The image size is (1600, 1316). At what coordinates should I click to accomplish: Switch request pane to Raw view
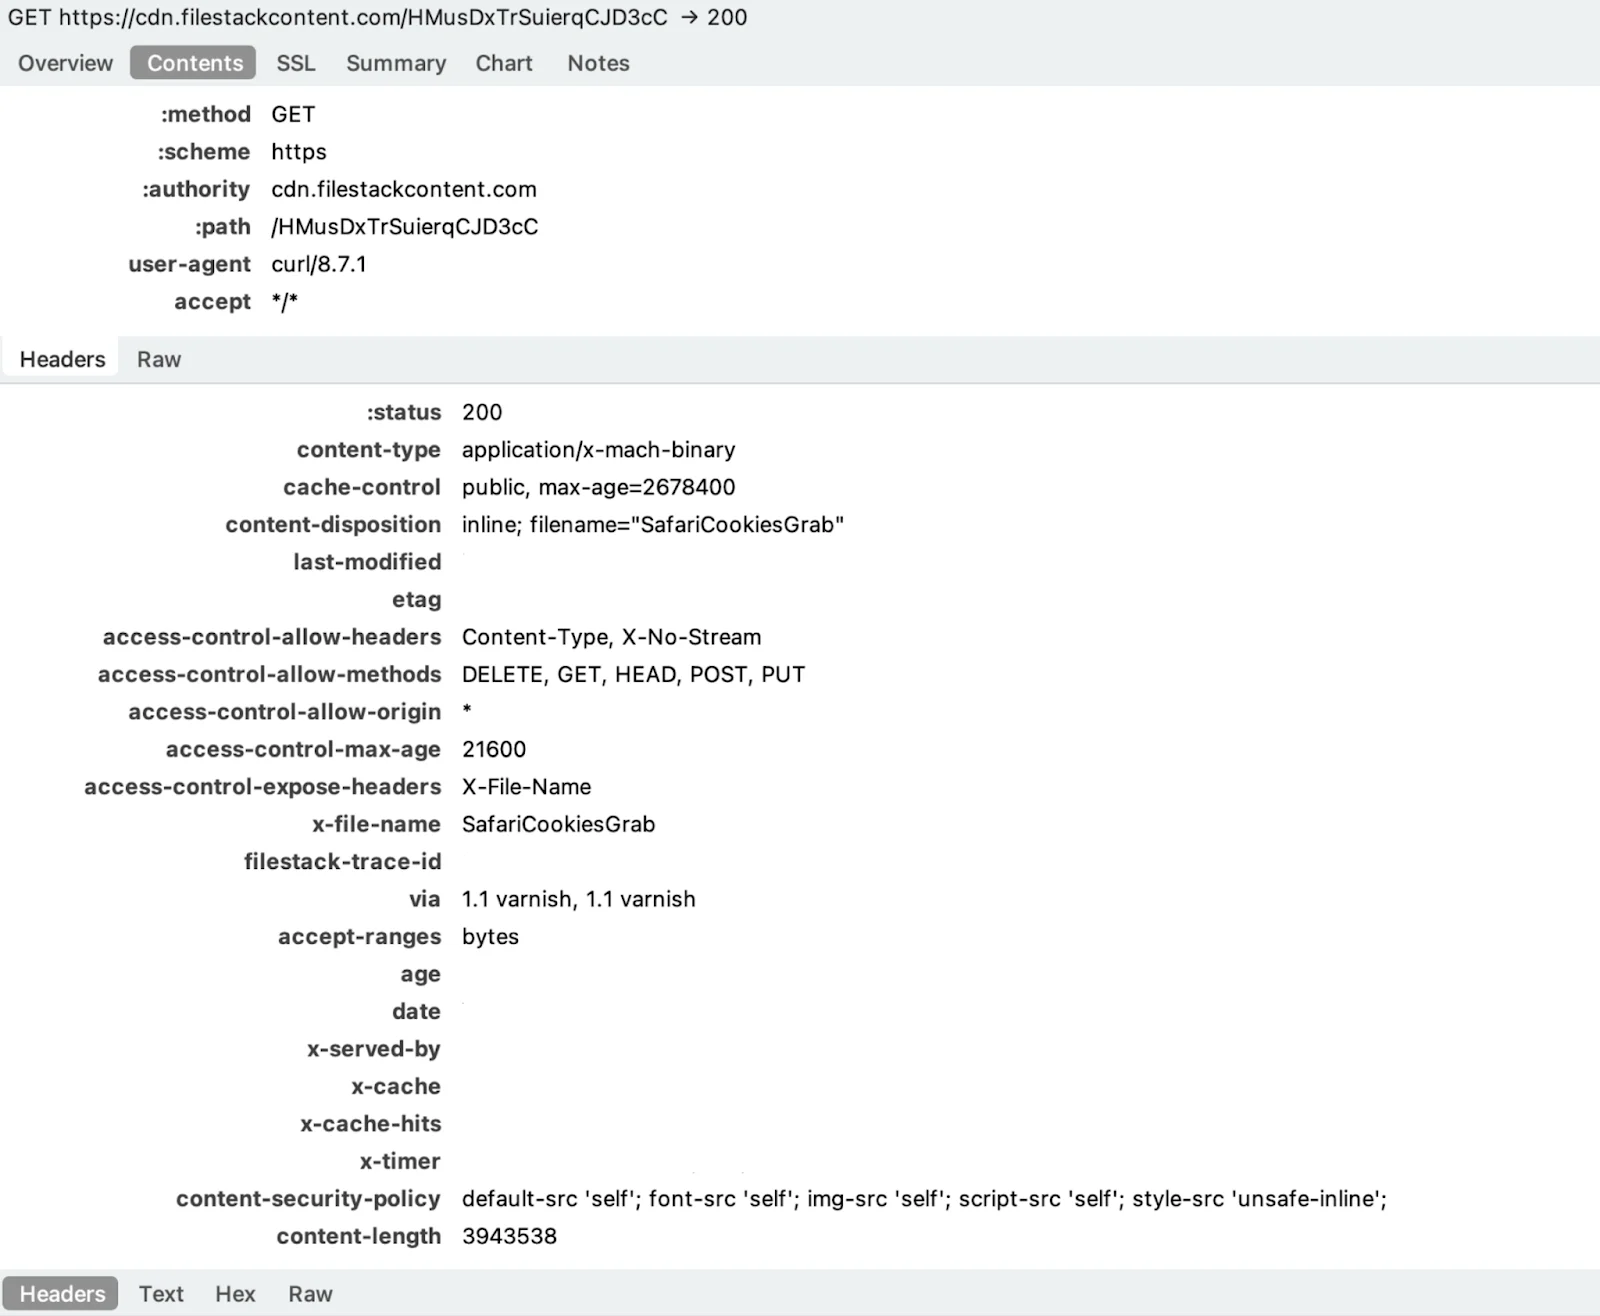(159, 359)
